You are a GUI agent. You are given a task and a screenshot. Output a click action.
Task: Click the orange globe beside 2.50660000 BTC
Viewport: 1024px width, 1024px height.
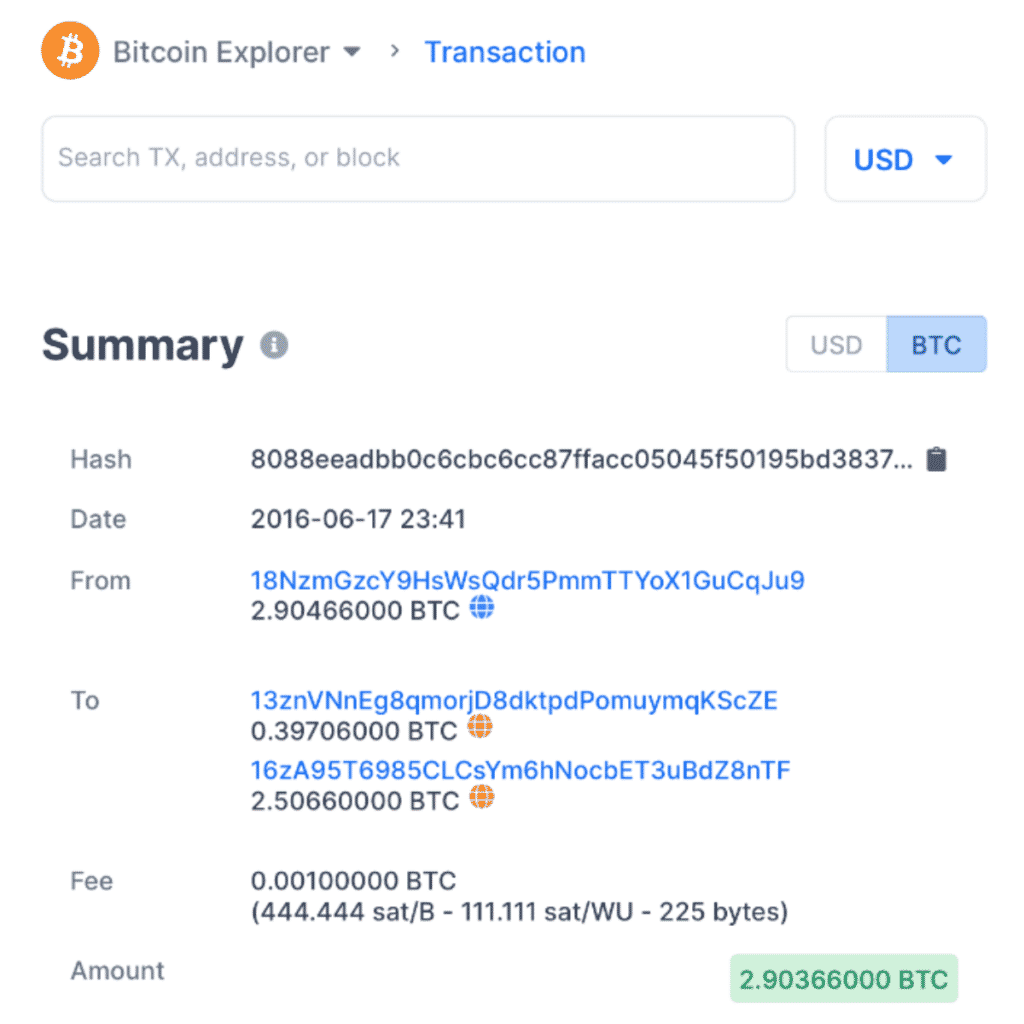[482, 798]
